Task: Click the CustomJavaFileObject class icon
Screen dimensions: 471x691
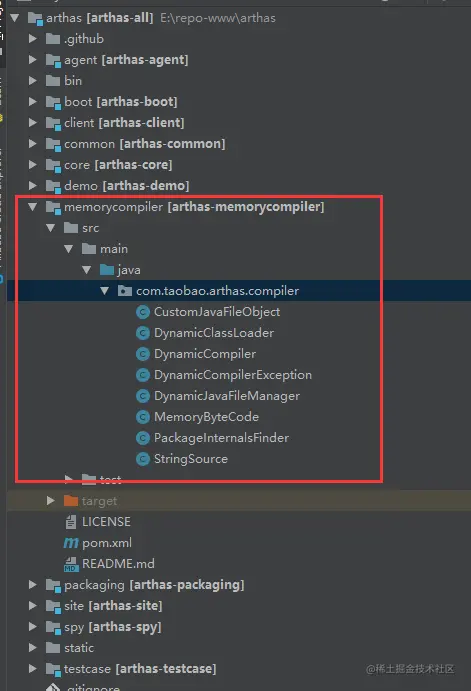Action: [x=143, y=312]
